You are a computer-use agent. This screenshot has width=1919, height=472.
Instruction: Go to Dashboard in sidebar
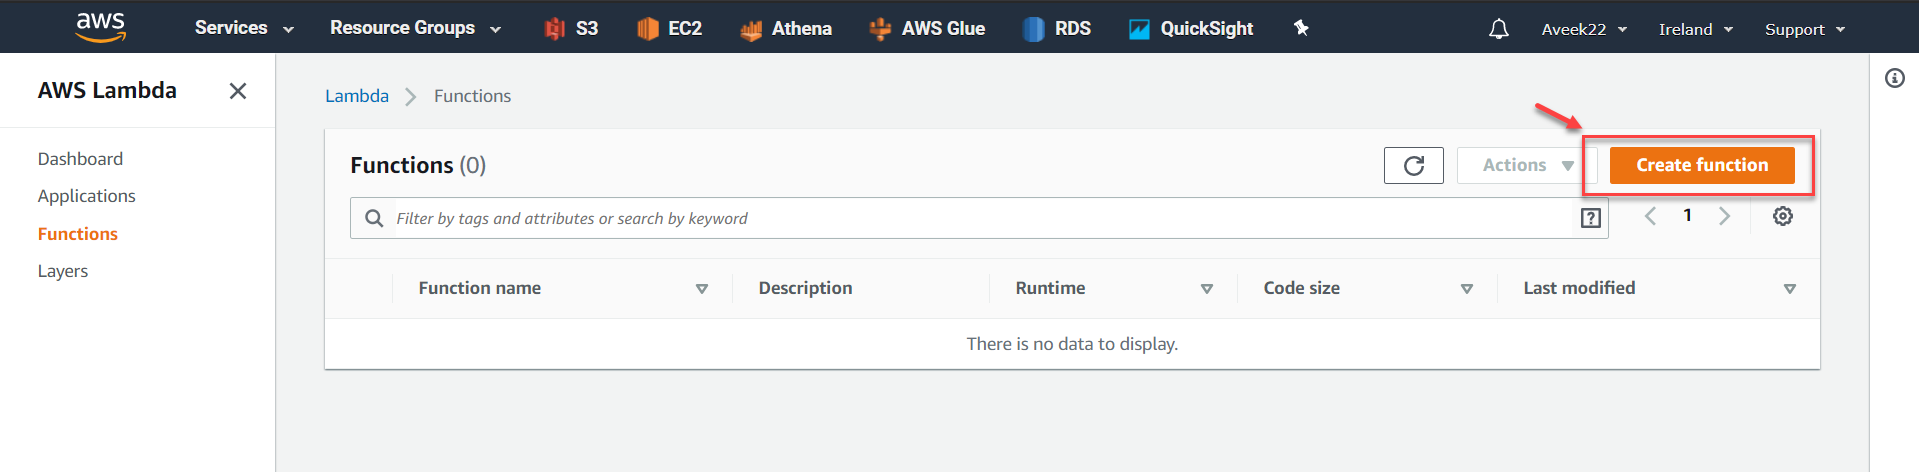click(x=80, y=159)
